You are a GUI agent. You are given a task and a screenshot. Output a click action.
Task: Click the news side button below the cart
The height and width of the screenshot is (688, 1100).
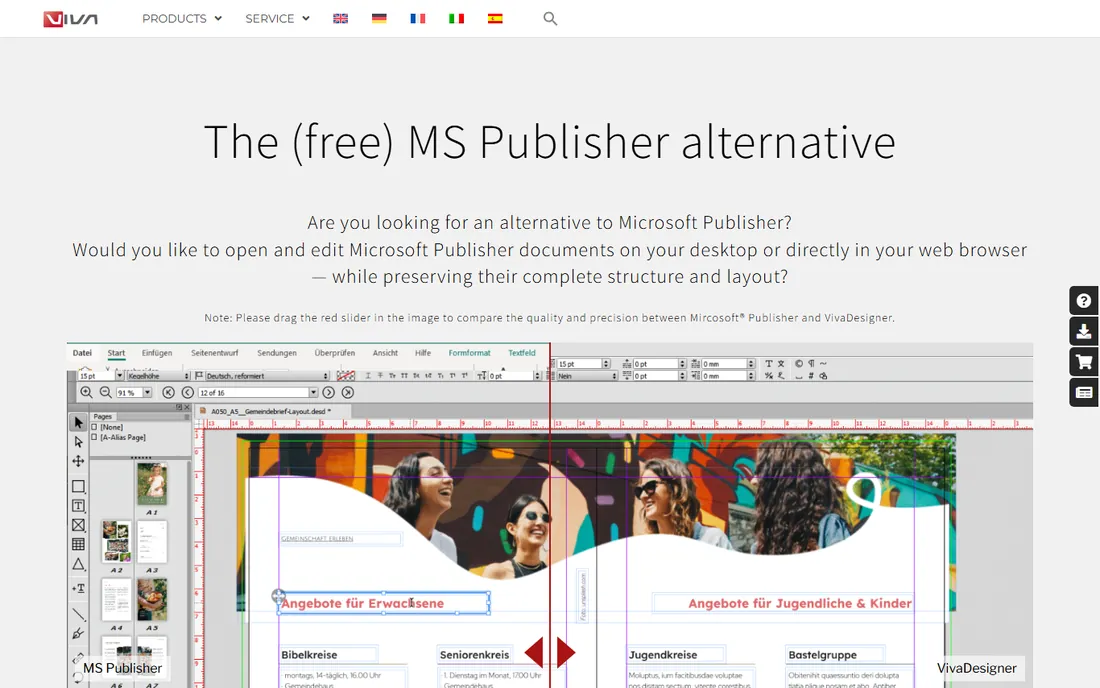tap(1084, 393)
